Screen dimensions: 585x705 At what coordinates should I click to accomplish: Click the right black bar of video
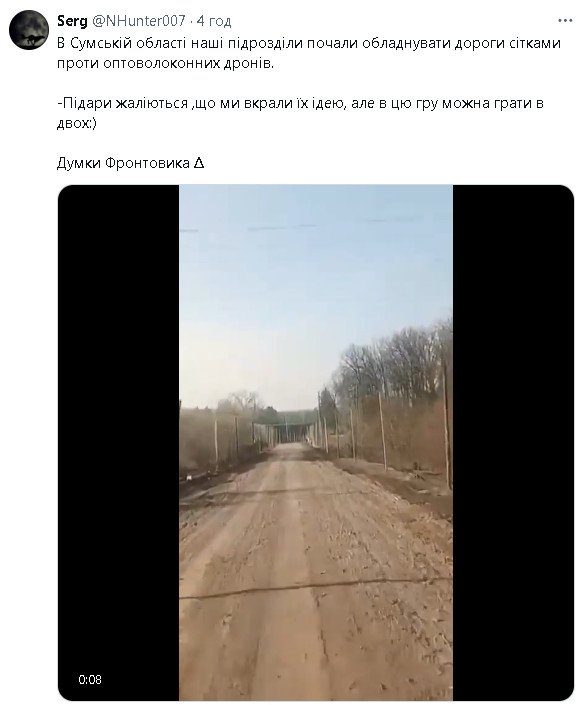pyautogui.click(x=513, y=442)
